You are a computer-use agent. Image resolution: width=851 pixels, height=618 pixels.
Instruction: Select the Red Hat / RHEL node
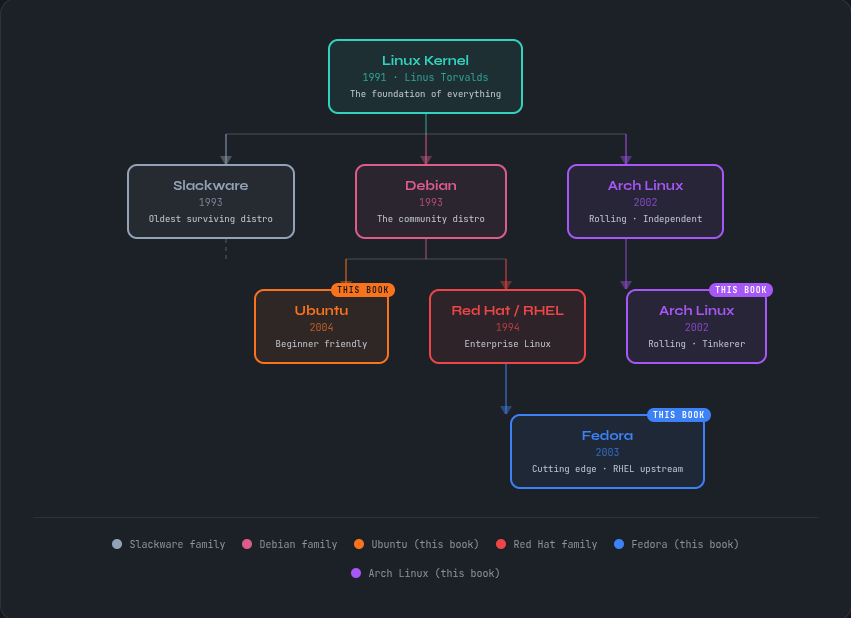coord(507,326)
